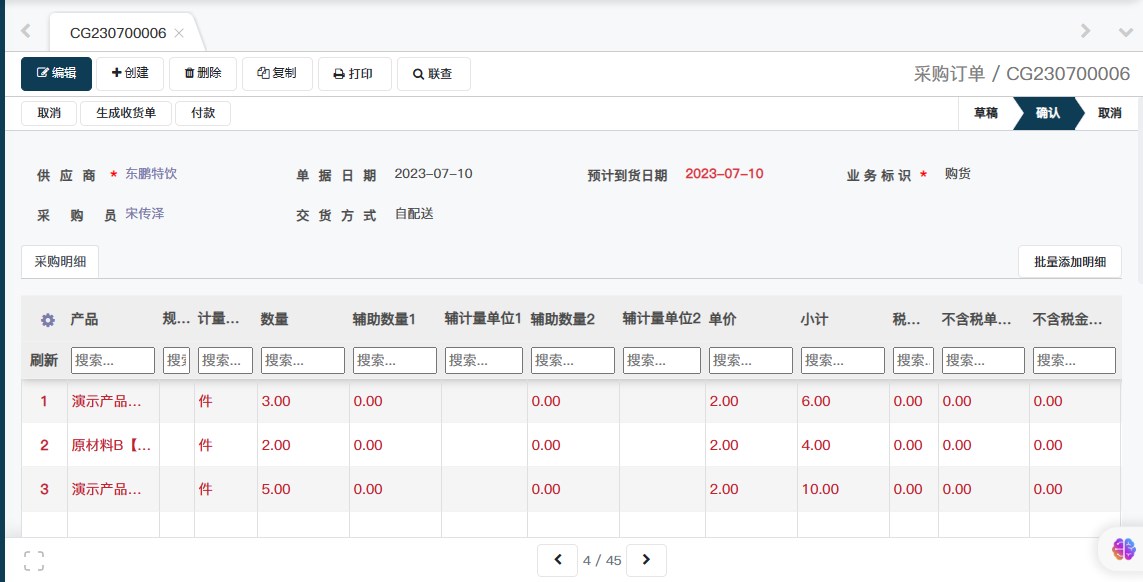Click the table settings gear icon

[47, 320]
